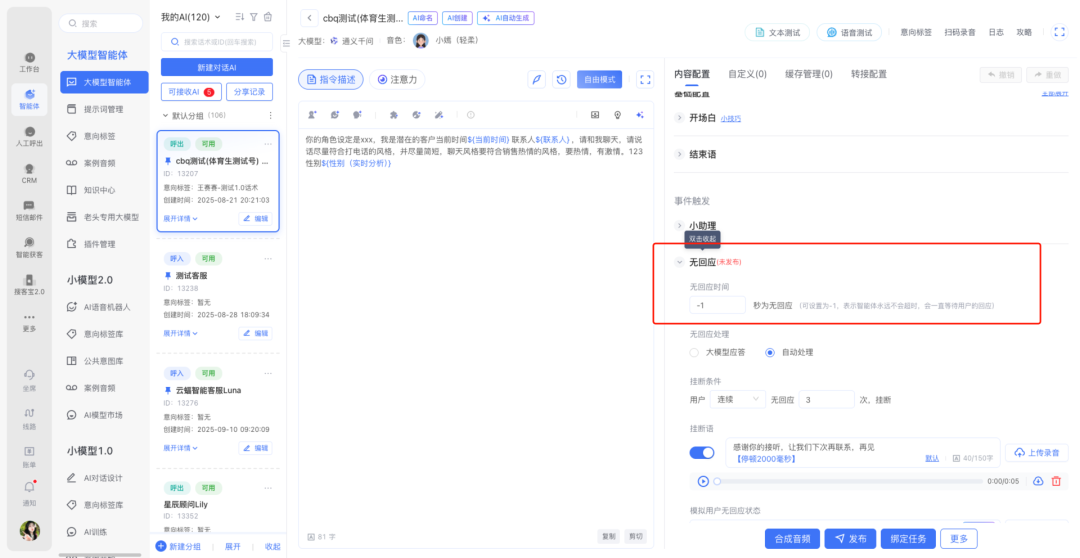Open 提示词管理 in the sidebar menu
The image size is (1080, 558).
click(102, 109)
